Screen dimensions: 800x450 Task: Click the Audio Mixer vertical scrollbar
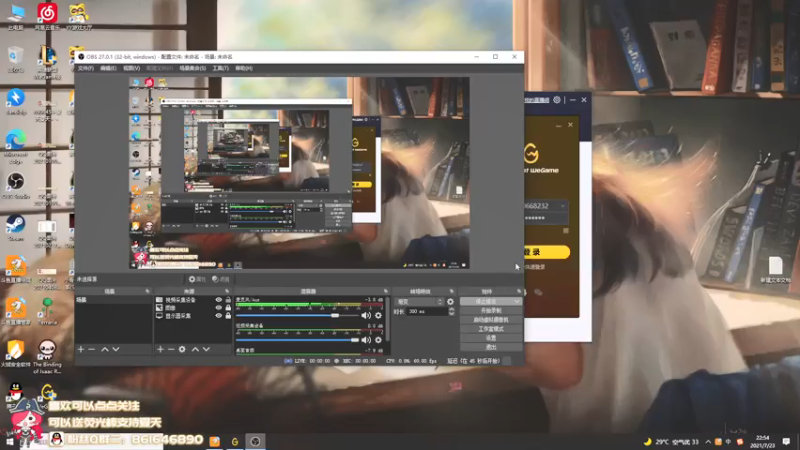[x=387, y=319]
